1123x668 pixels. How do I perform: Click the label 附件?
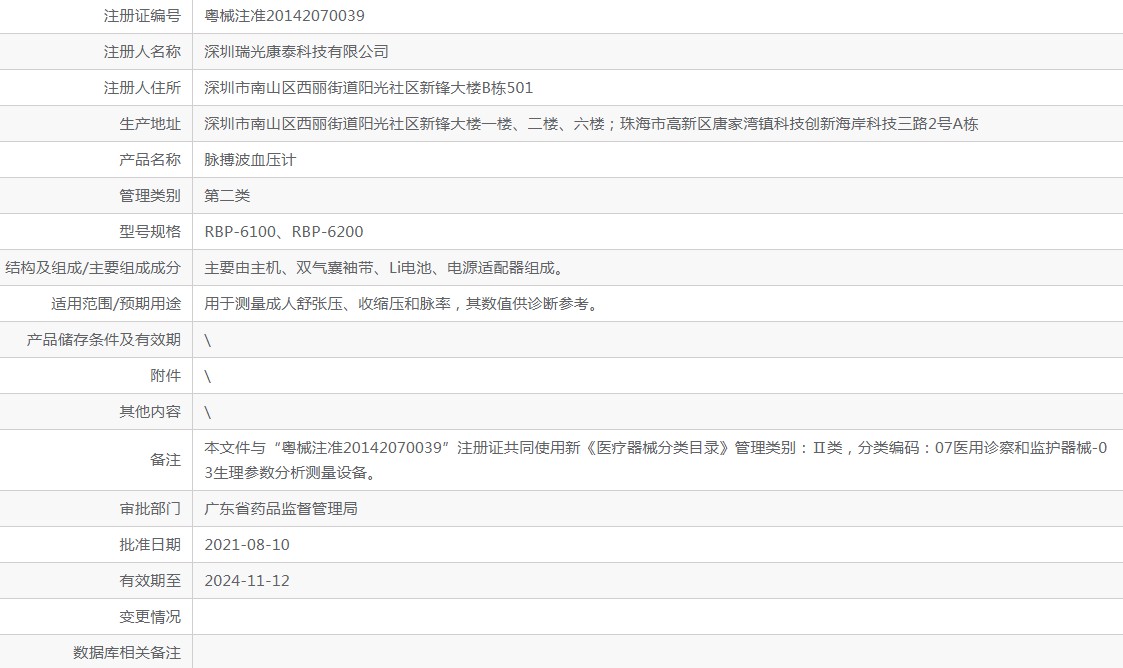click(165, 375)
